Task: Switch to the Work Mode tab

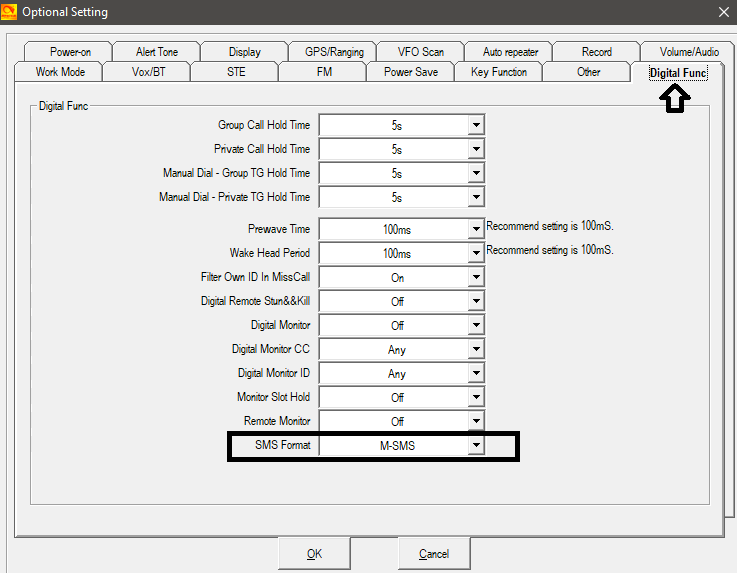Action: tap(60, 72)
